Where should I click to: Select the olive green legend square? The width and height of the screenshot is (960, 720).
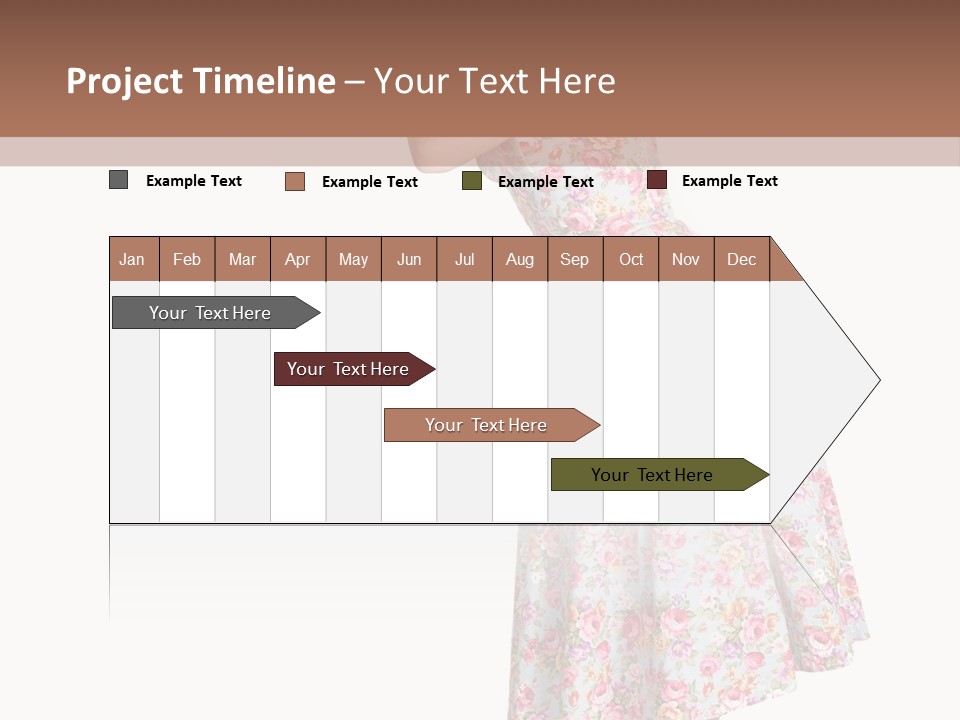(471, 181)
